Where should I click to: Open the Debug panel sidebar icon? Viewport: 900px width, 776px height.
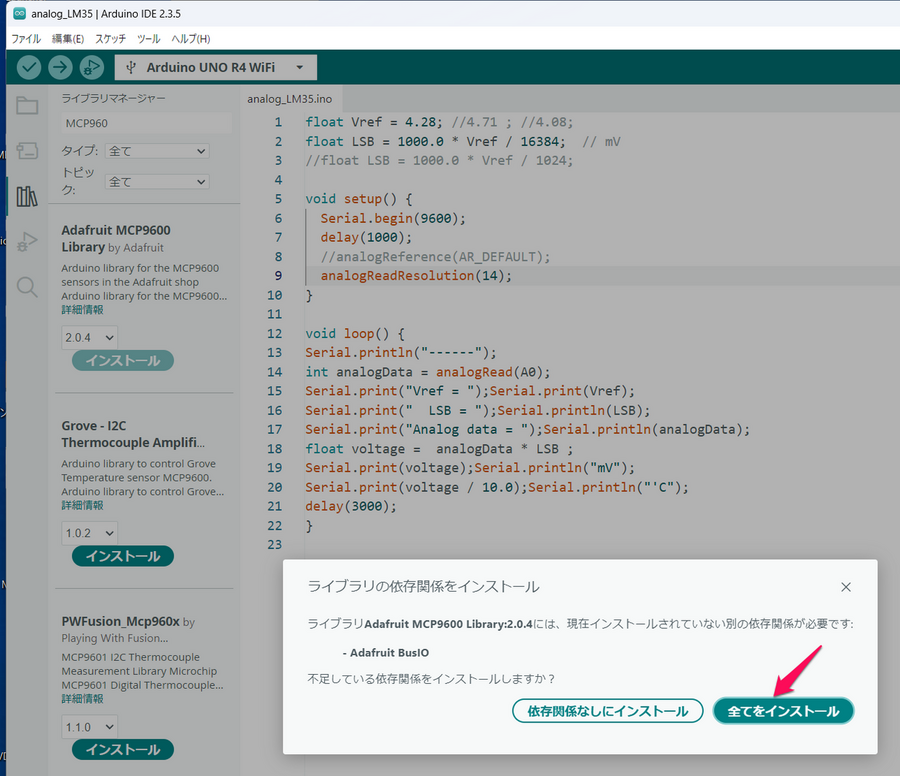pos(27,242)
